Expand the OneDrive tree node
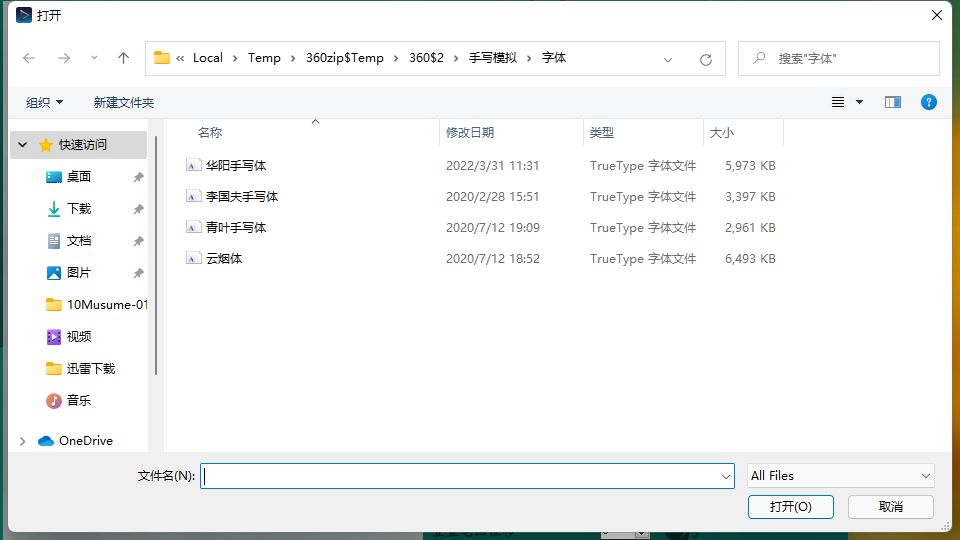The image size is (960, 540). pos(23,441)
